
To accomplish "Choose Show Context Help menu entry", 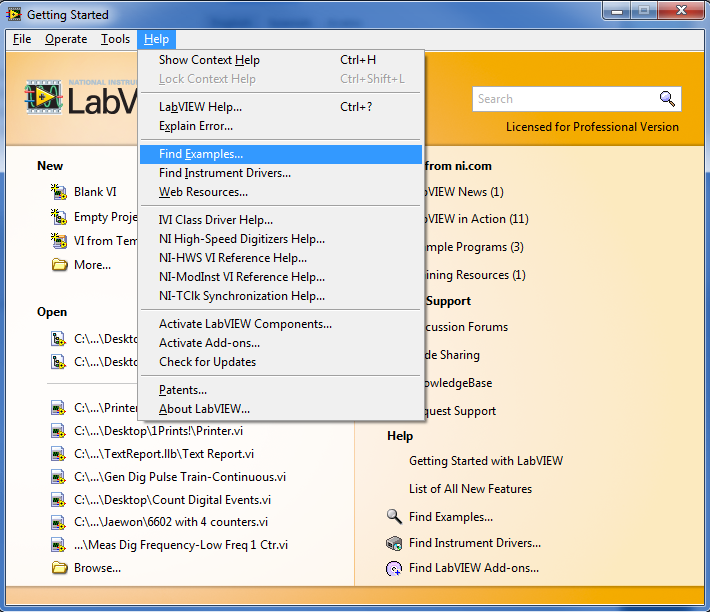I will coord(209,60).
